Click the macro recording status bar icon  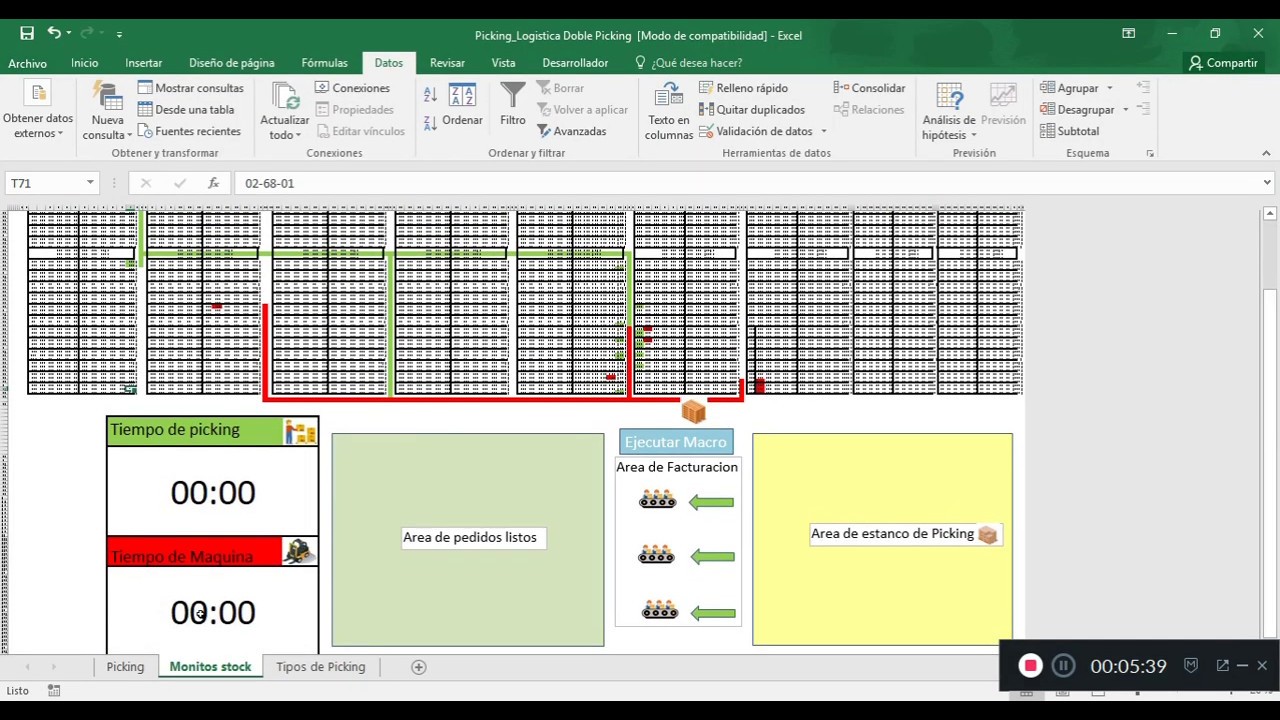pos(54,691)
